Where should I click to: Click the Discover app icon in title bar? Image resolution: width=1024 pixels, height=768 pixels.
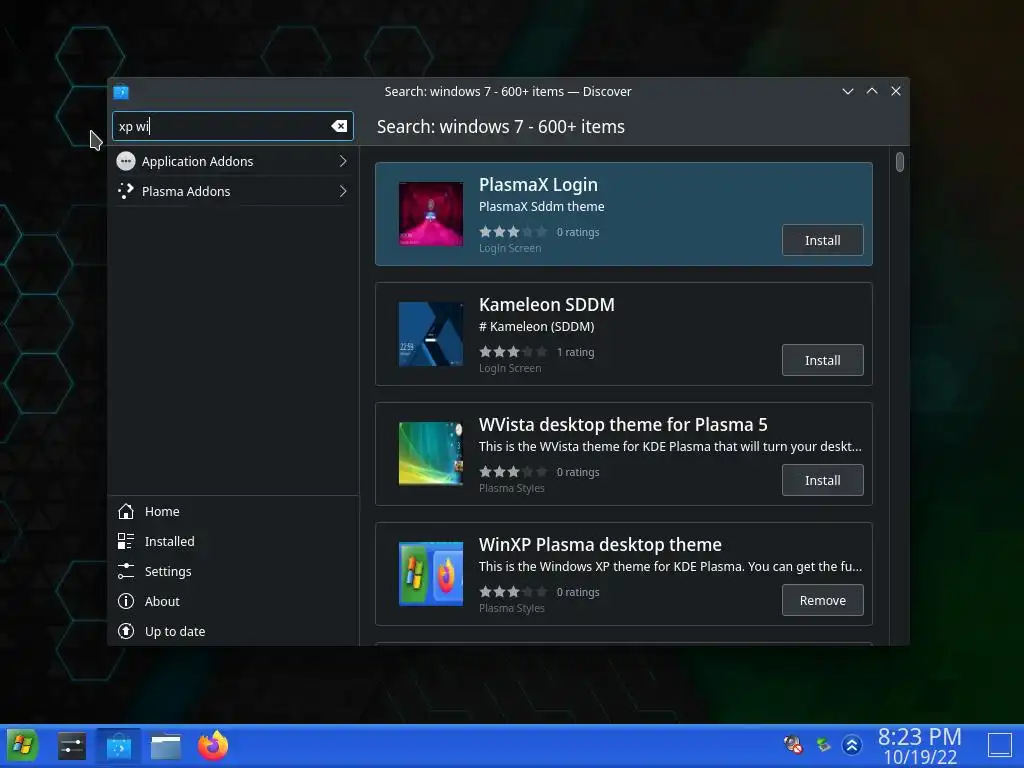pos(121,91)
